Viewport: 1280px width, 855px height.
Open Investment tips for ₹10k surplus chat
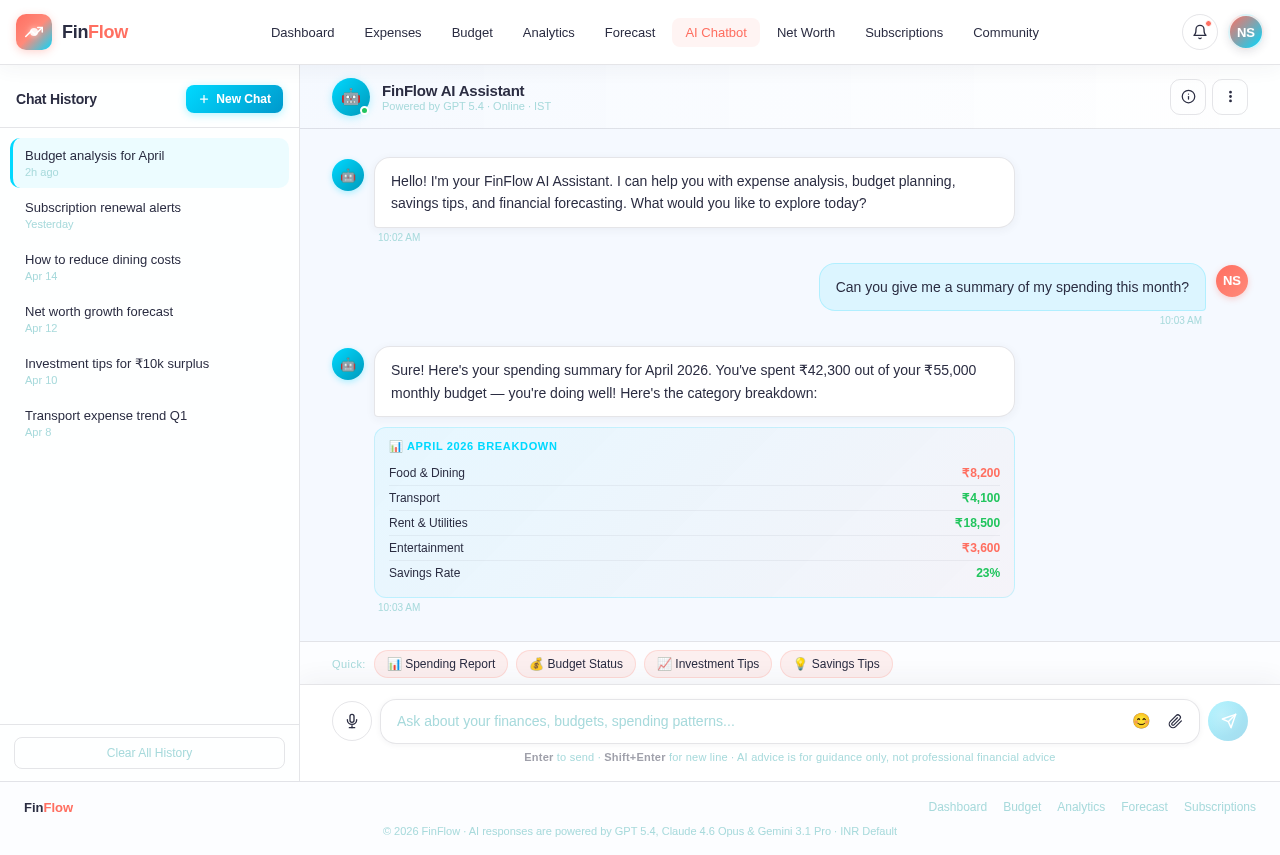click(150, 371)
